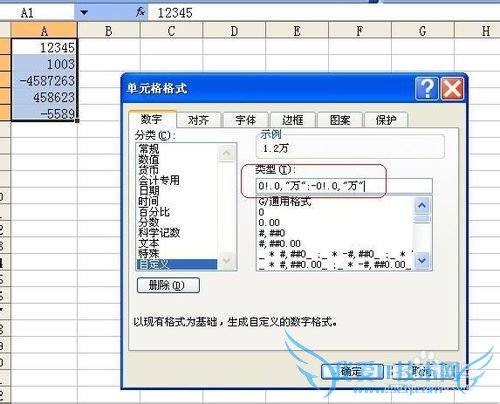This screenshot has height=404, width=500.
Task: Click cell containing -5589
Action: point(44,114)
